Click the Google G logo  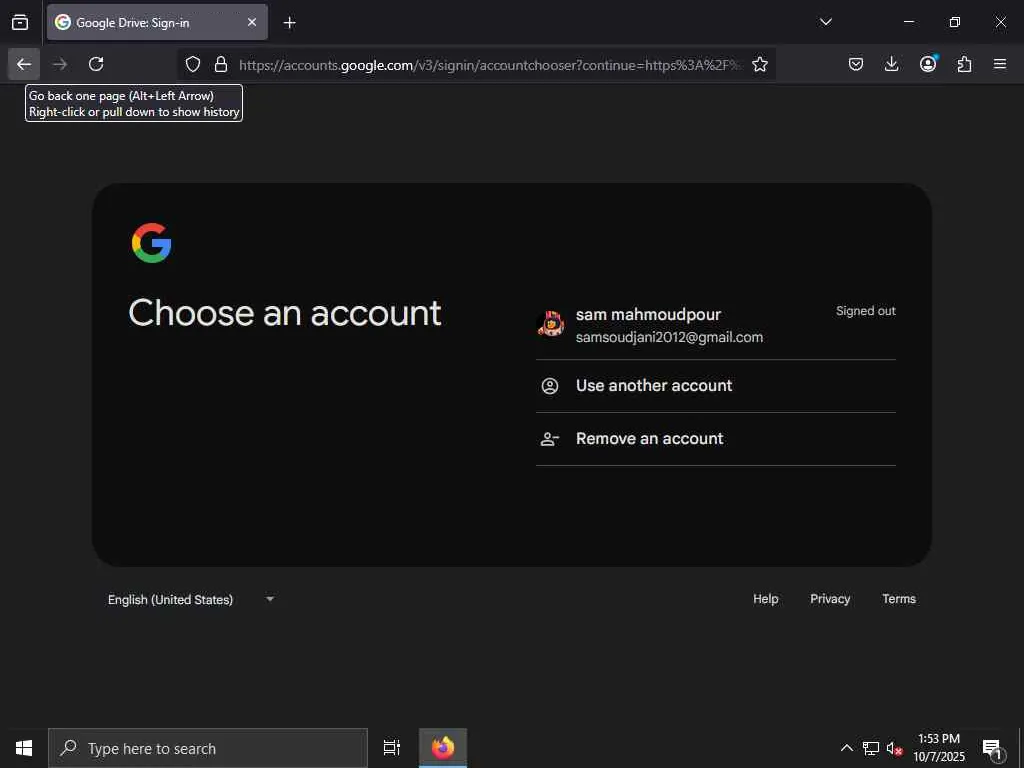click(152, 243)
